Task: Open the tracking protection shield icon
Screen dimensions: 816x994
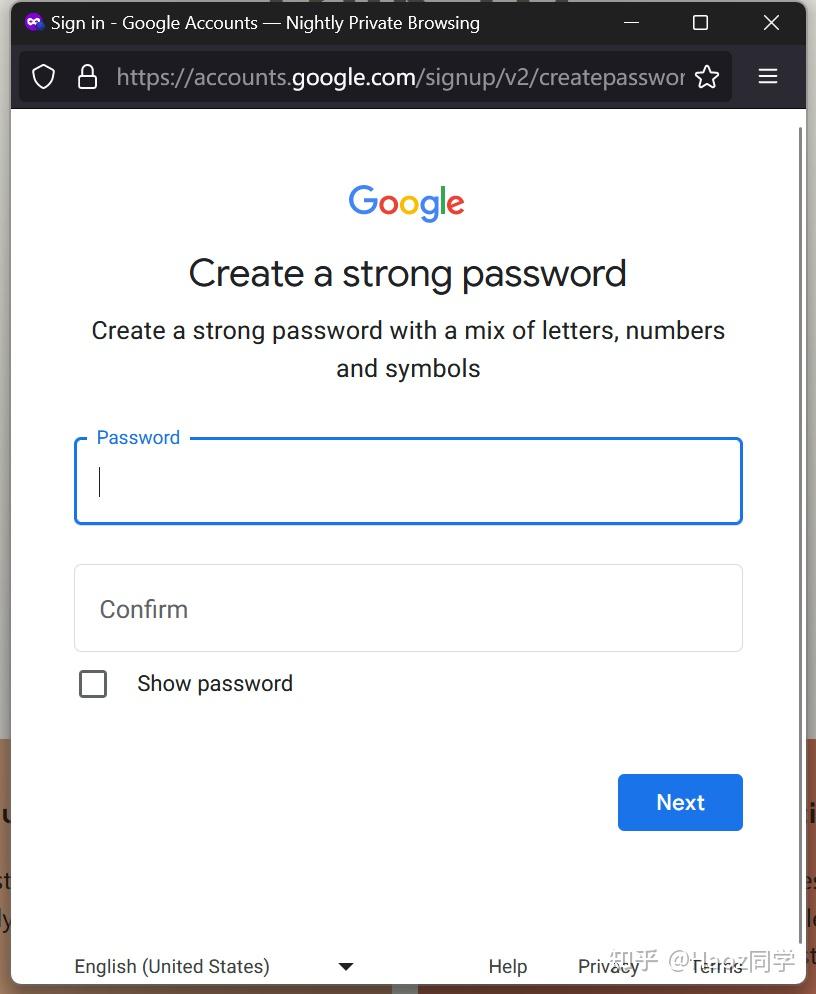Action: pos(43,77)
